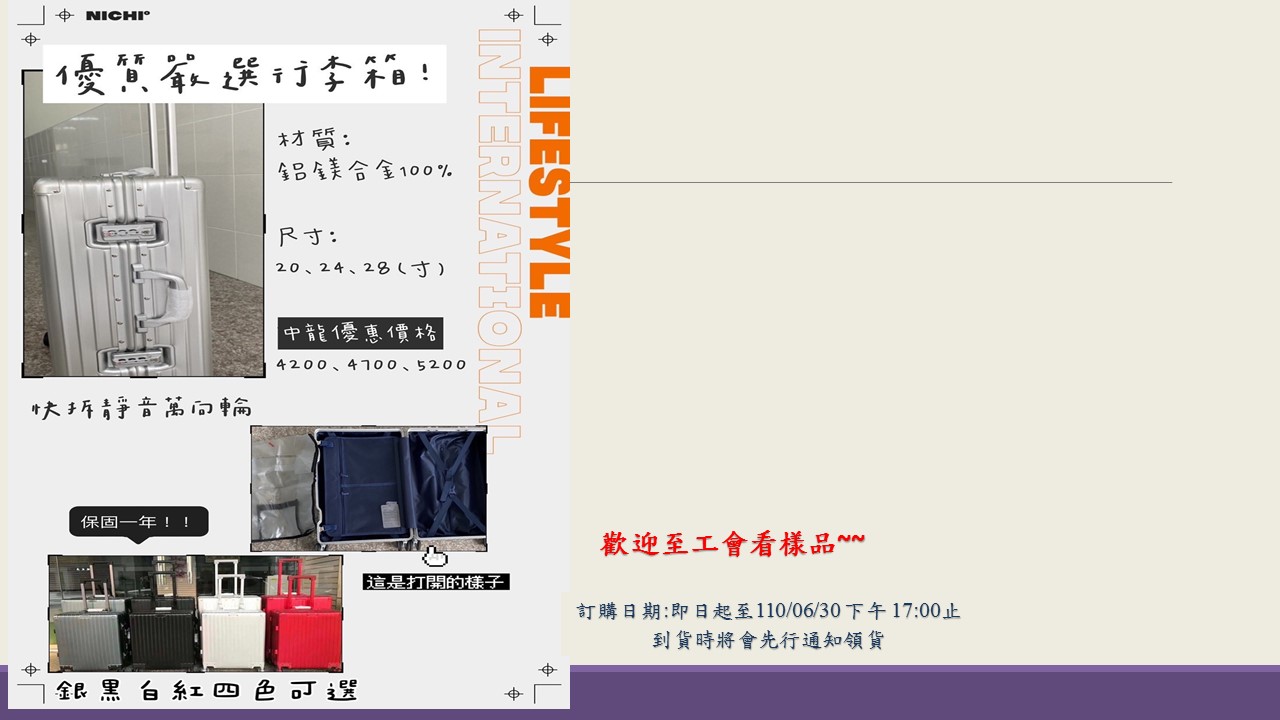Open the photo of the opened suitcase interior
The width and height of the screenshot is (1280, 720).
(x=368, y=489)
